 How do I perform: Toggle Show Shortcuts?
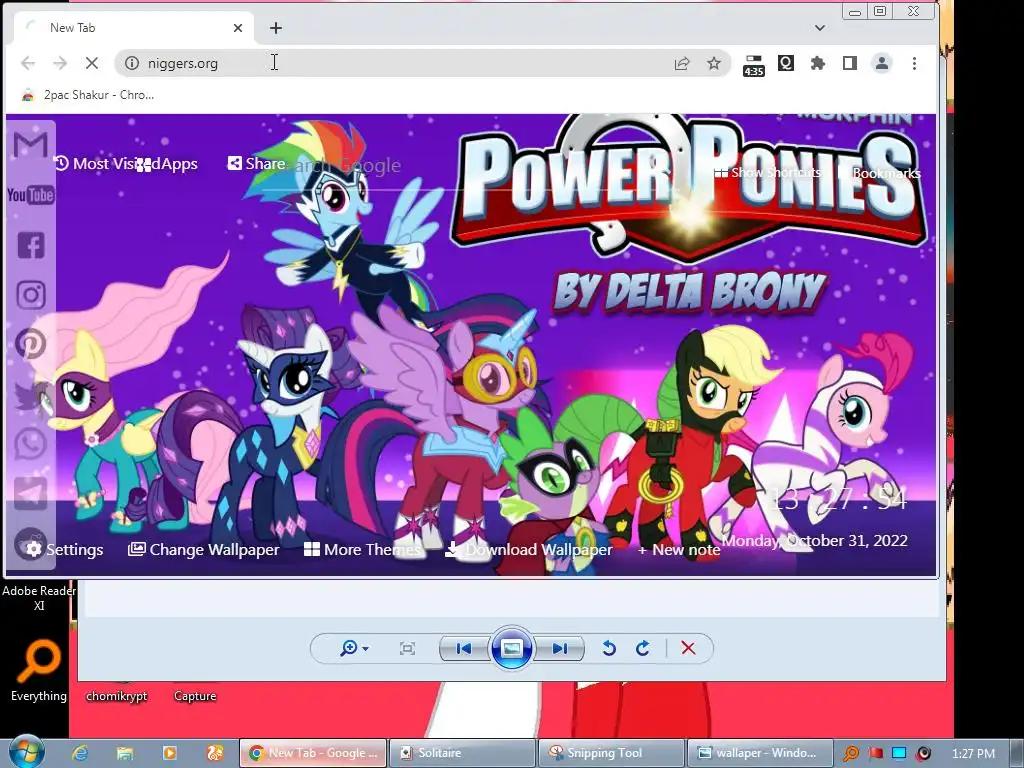click(x=768, y=172)
